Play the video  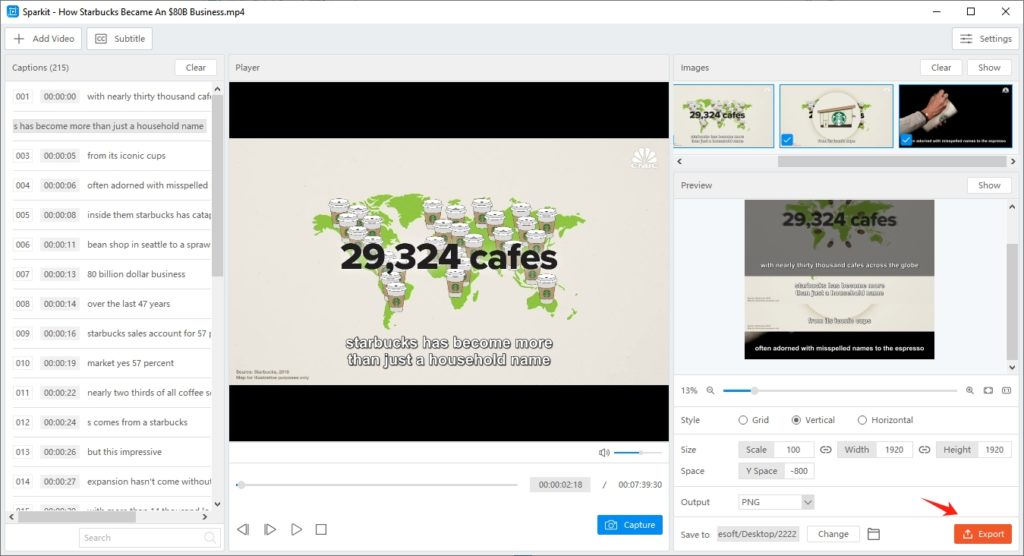(x=296, y=529)
